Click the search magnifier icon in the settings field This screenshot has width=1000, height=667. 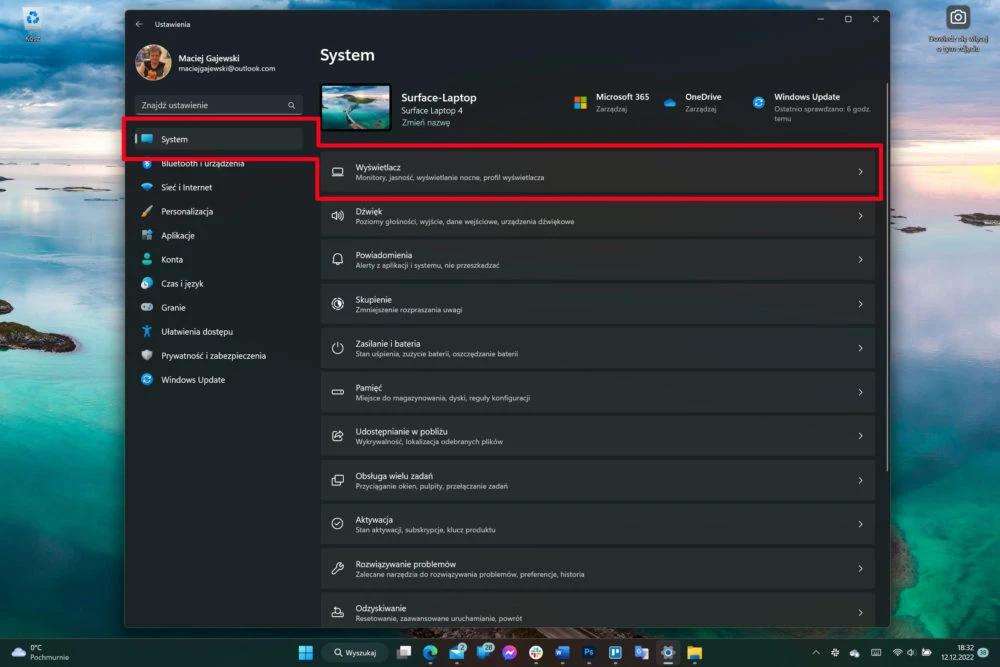click(291, 105)
